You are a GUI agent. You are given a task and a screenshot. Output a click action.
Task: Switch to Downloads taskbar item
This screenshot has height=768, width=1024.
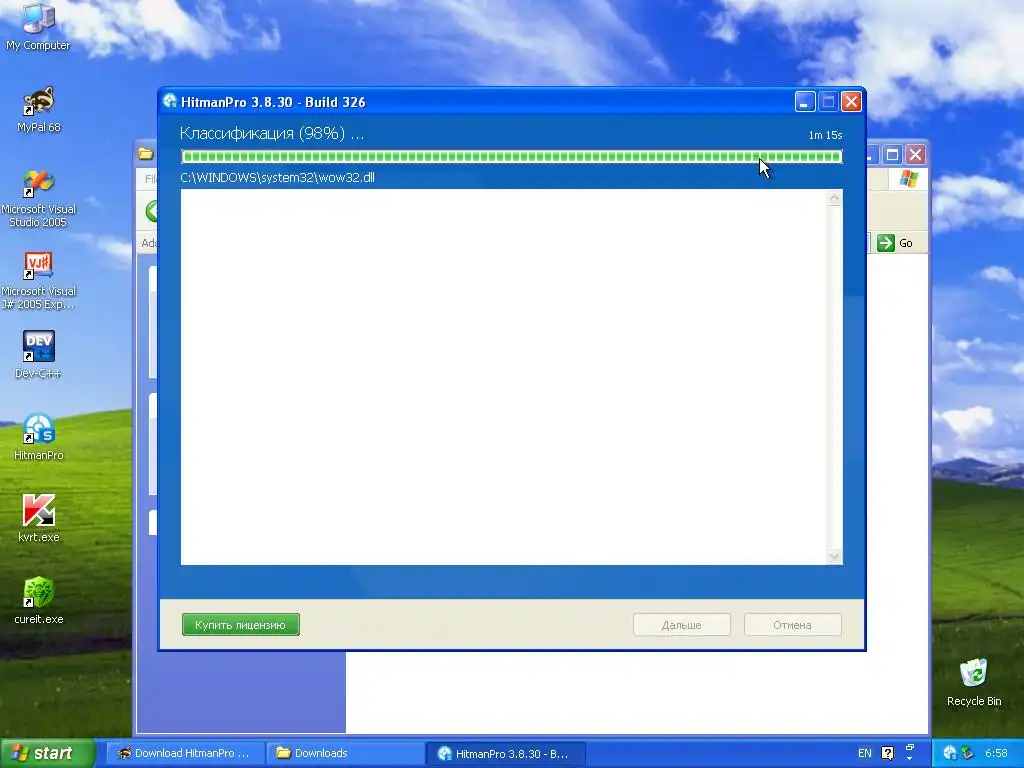(346, 753)
